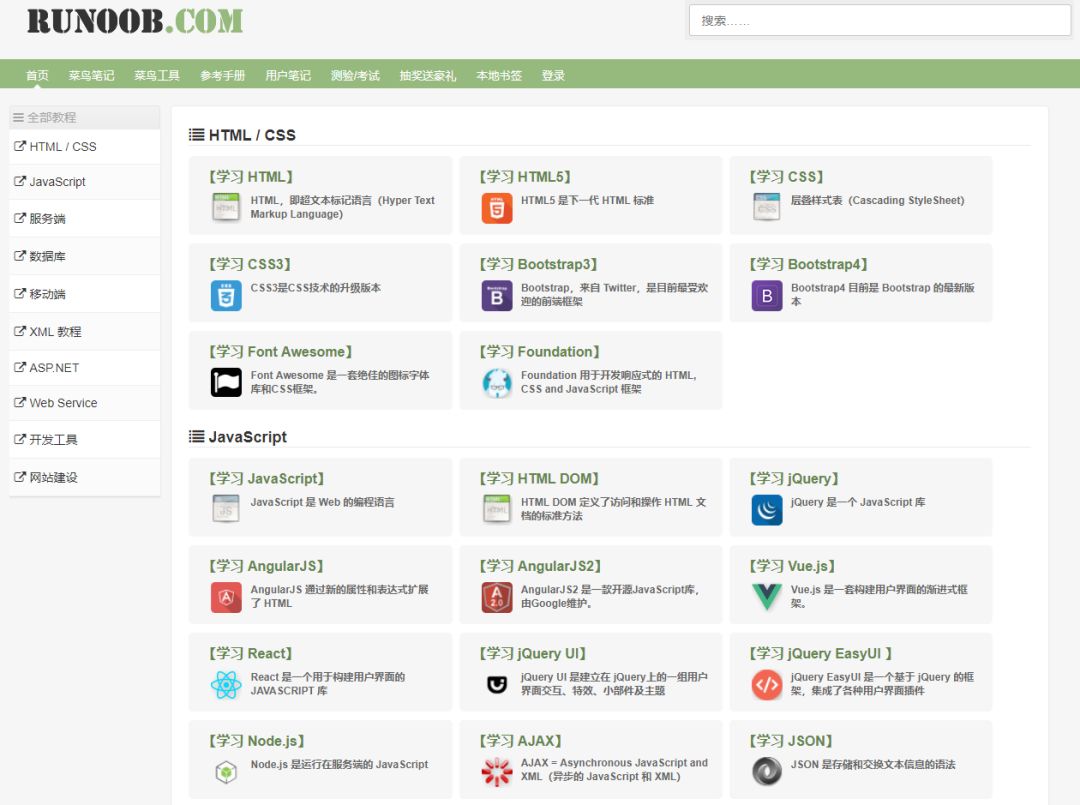Open the 【学习 Vue.js】 title link

tap(793, 566)
